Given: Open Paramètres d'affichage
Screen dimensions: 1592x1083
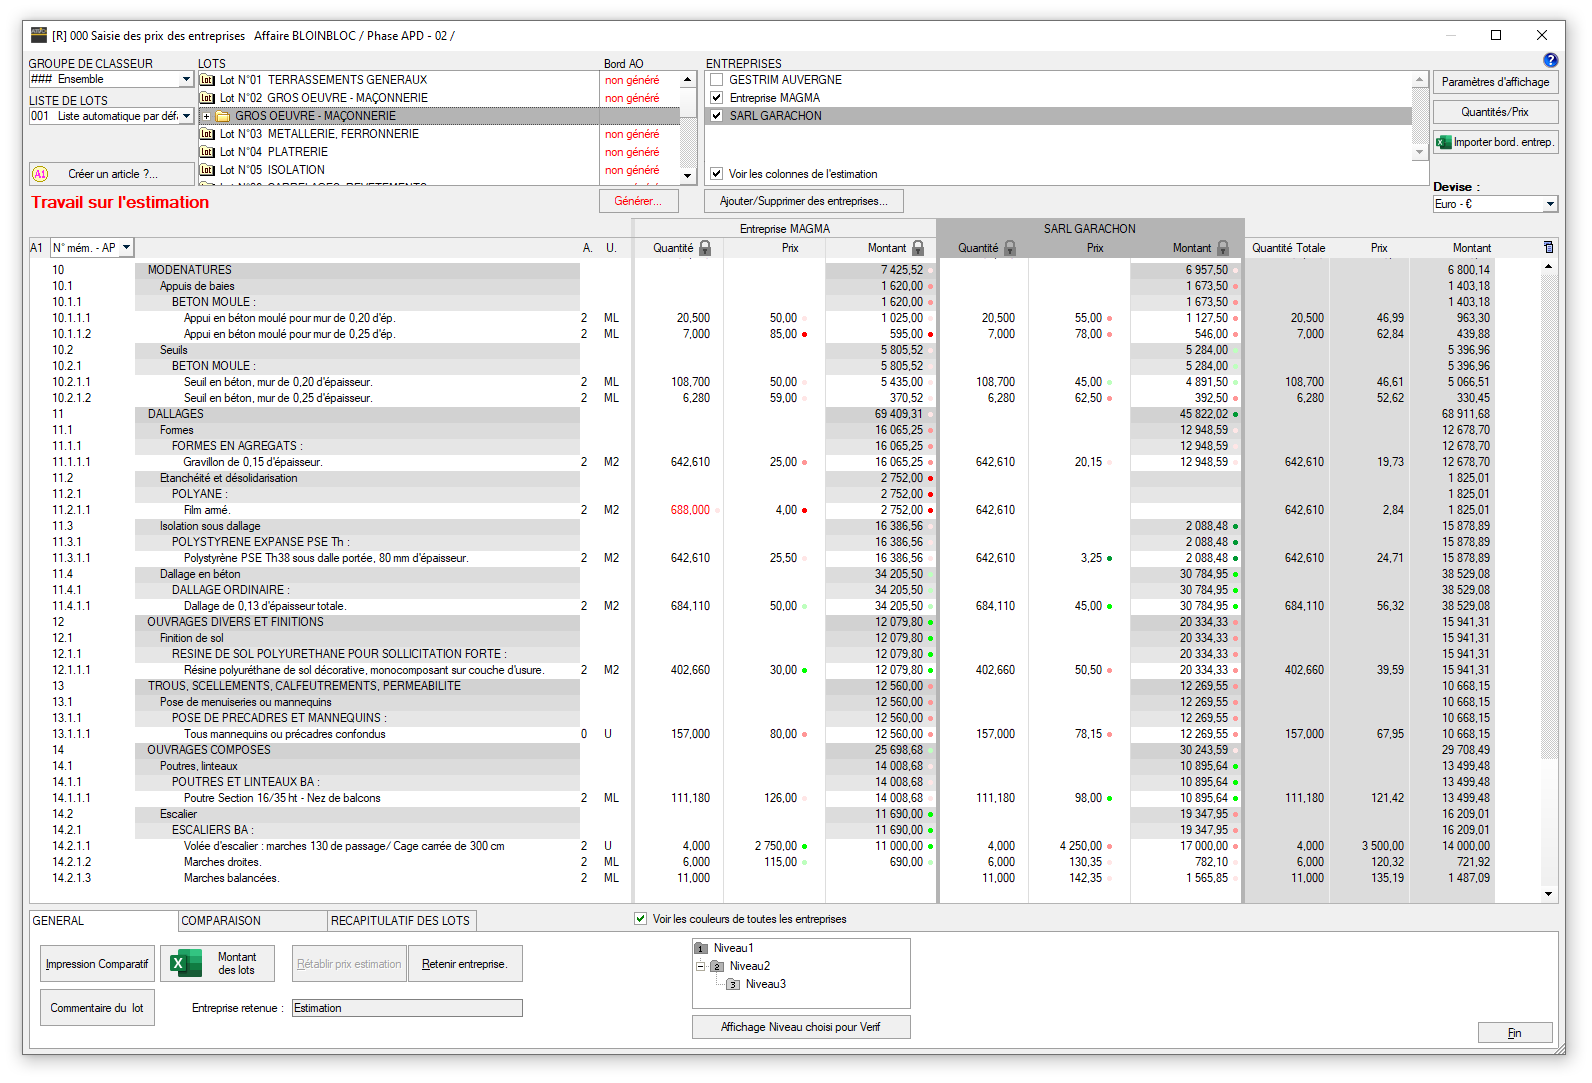Looking at the screenshot, I should 1495,82.
